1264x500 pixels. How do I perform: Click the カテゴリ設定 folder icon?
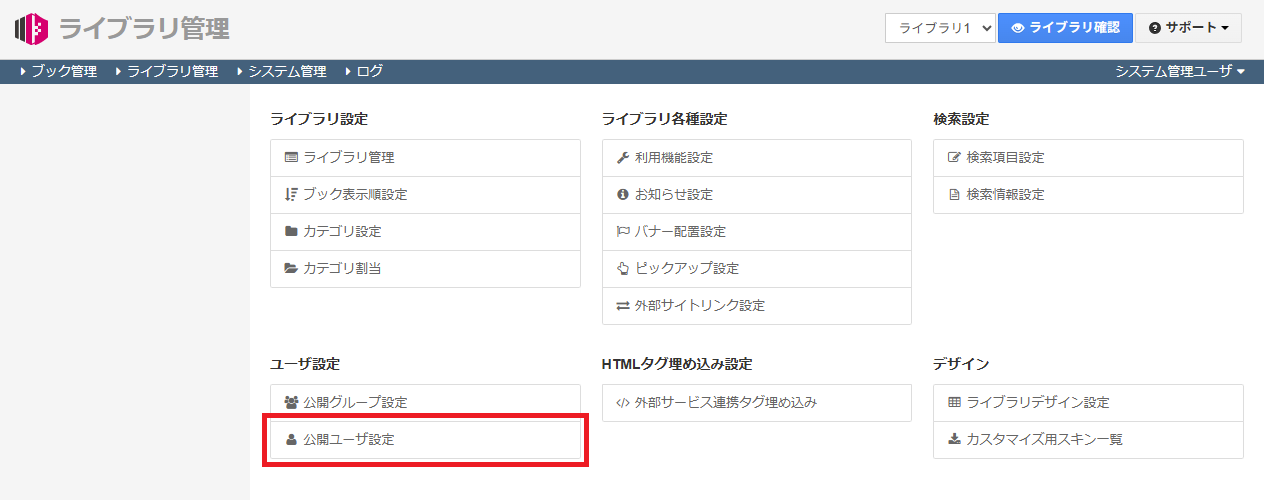tap(291, 232)
